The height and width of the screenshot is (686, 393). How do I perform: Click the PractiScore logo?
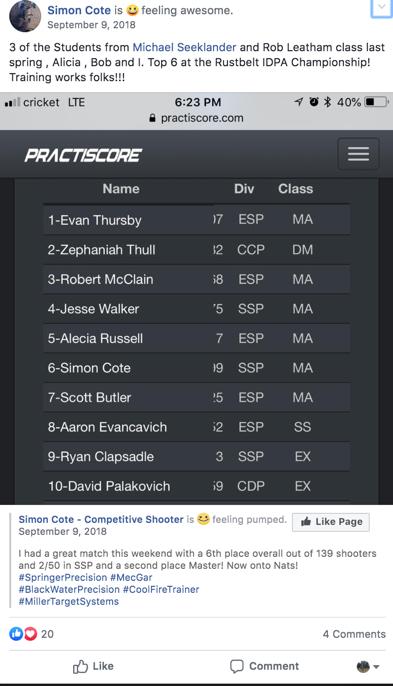pyautogui.click(x=83, y=155)
